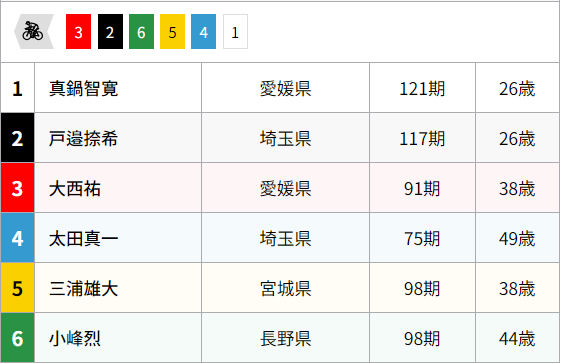
Task: Click the yellow number 5 row marker
Action: coord(18,288)
